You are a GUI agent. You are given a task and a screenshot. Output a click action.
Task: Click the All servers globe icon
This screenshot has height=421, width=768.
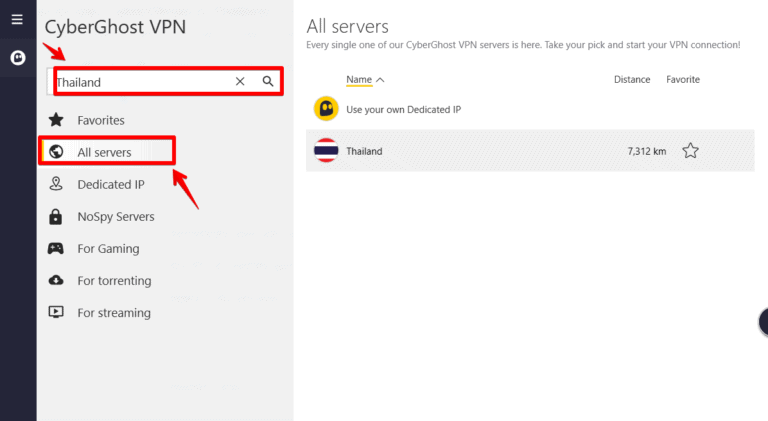click(x=56, y=152)
